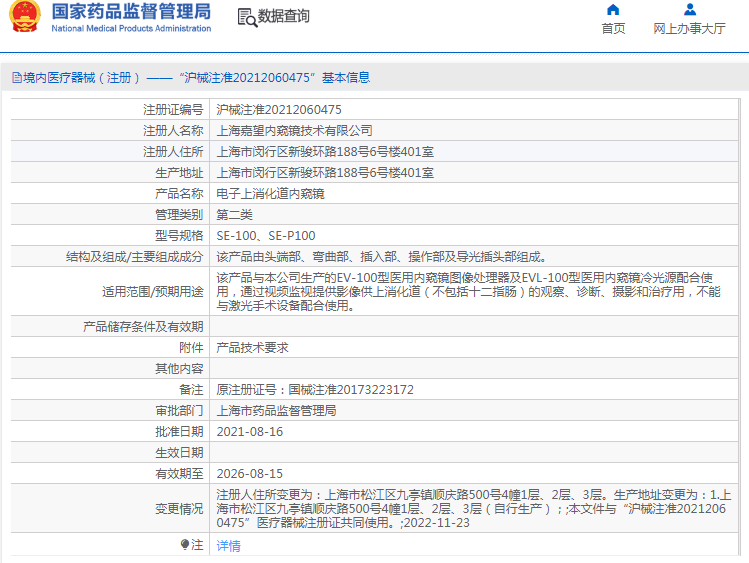
Task: Click registration number 沪械注准20212060475 in the table
Action: coord(279,110)
